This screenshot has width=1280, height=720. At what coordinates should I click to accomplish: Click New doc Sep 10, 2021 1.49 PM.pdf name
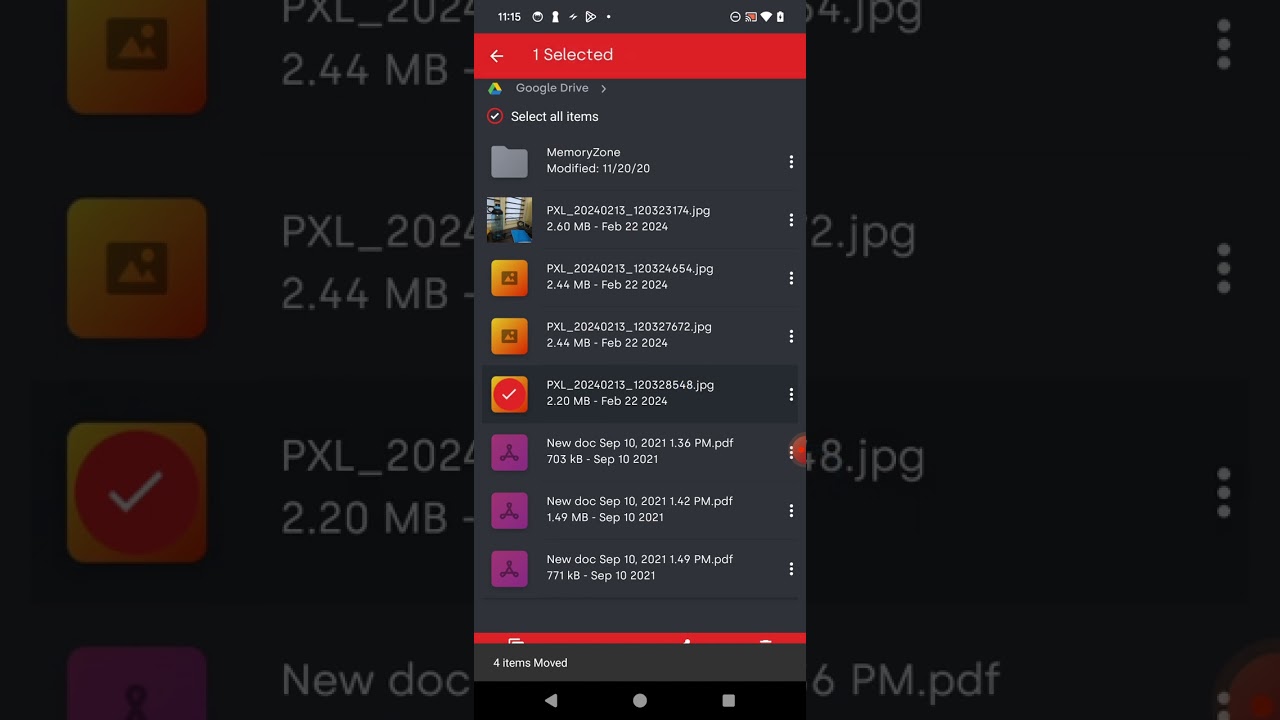tap(640, 558)
